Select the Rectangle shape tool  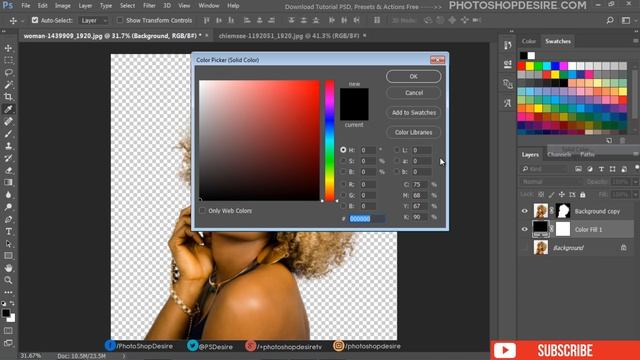pos(8,256)
